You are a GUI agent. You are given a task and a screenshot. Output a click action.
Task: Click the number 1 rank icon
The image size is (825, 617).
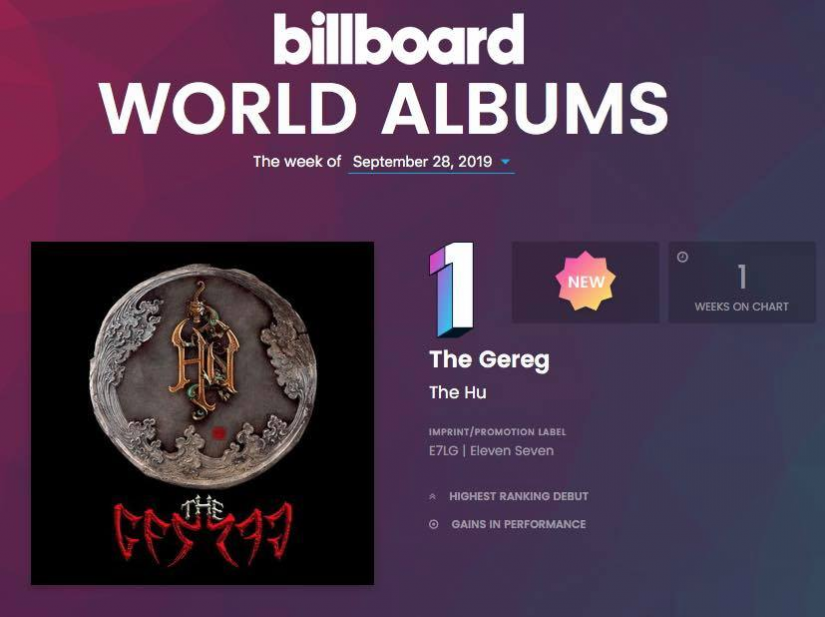(451, 289)
